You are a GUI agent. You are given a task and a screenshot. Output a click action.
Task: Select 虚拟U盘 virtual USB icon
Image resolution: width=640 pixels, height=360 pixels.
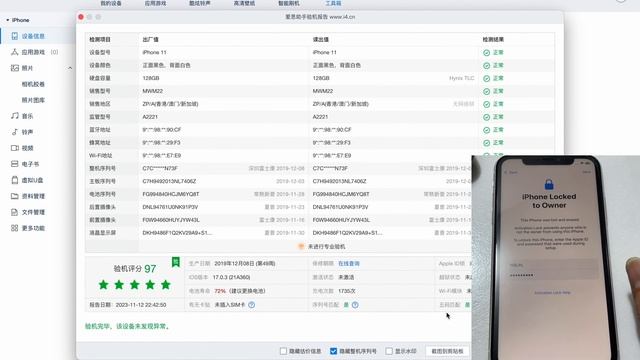coord(15,180)
